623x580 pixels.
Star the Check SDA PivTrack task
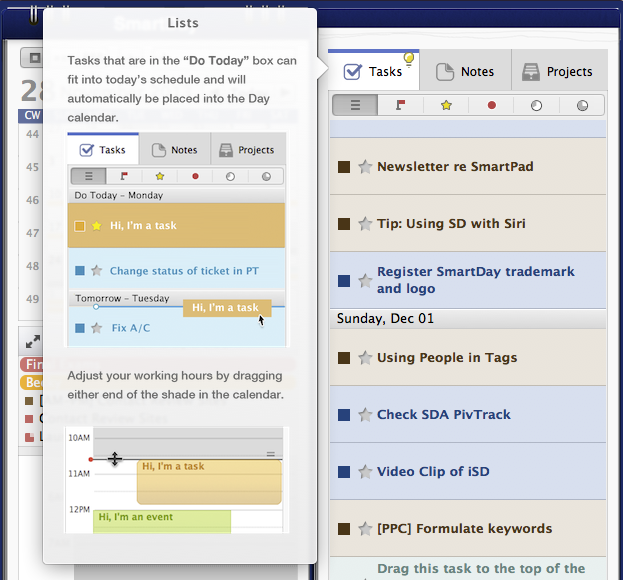pyautogui.click(x=365, y=415)
